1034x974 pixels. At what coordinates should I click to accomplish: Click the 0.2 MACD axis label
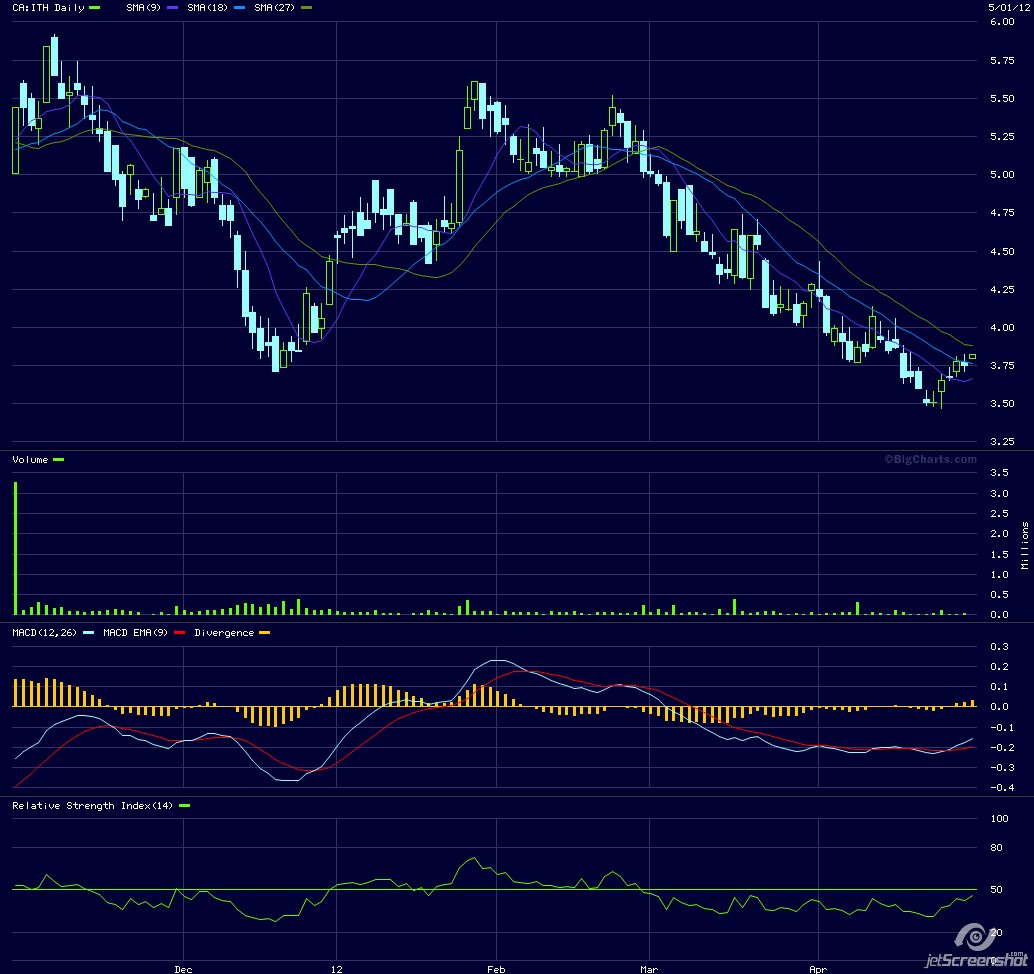[1000, 667]
